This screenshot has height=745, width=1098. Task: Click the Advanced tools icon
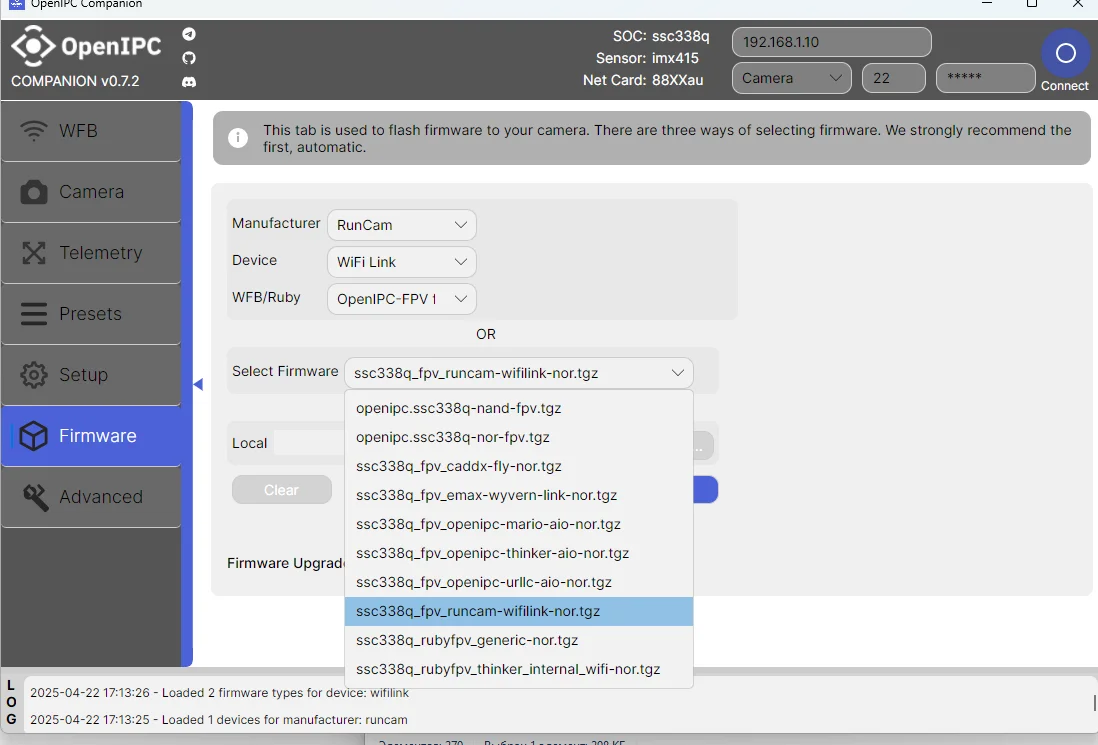(35, 497)
